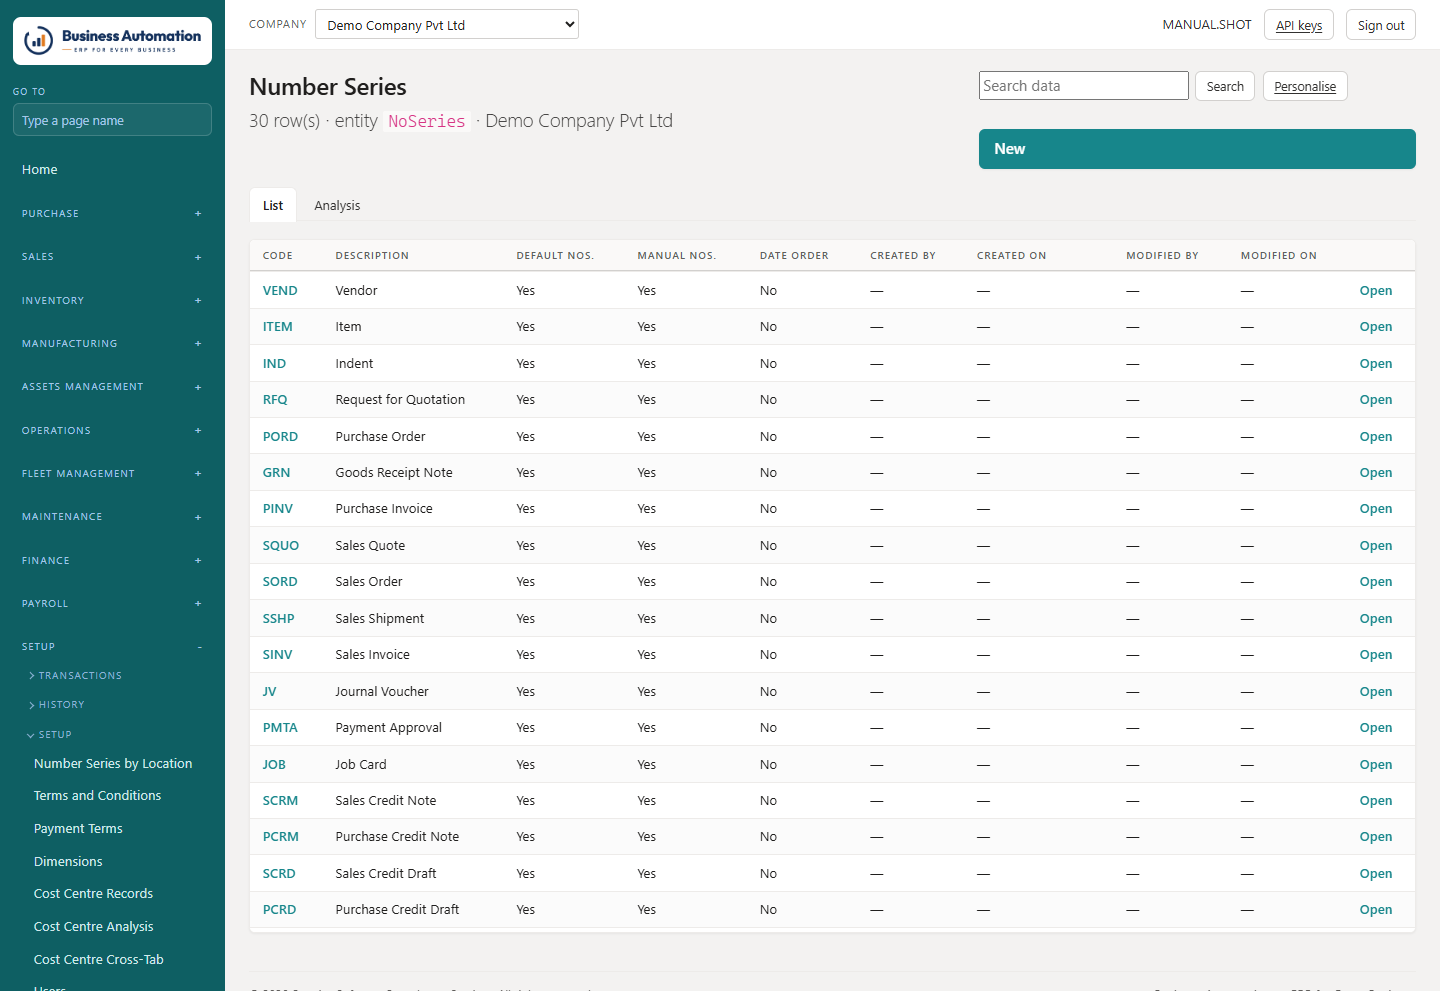Open Cost Centre Records

tap(93, 894)
